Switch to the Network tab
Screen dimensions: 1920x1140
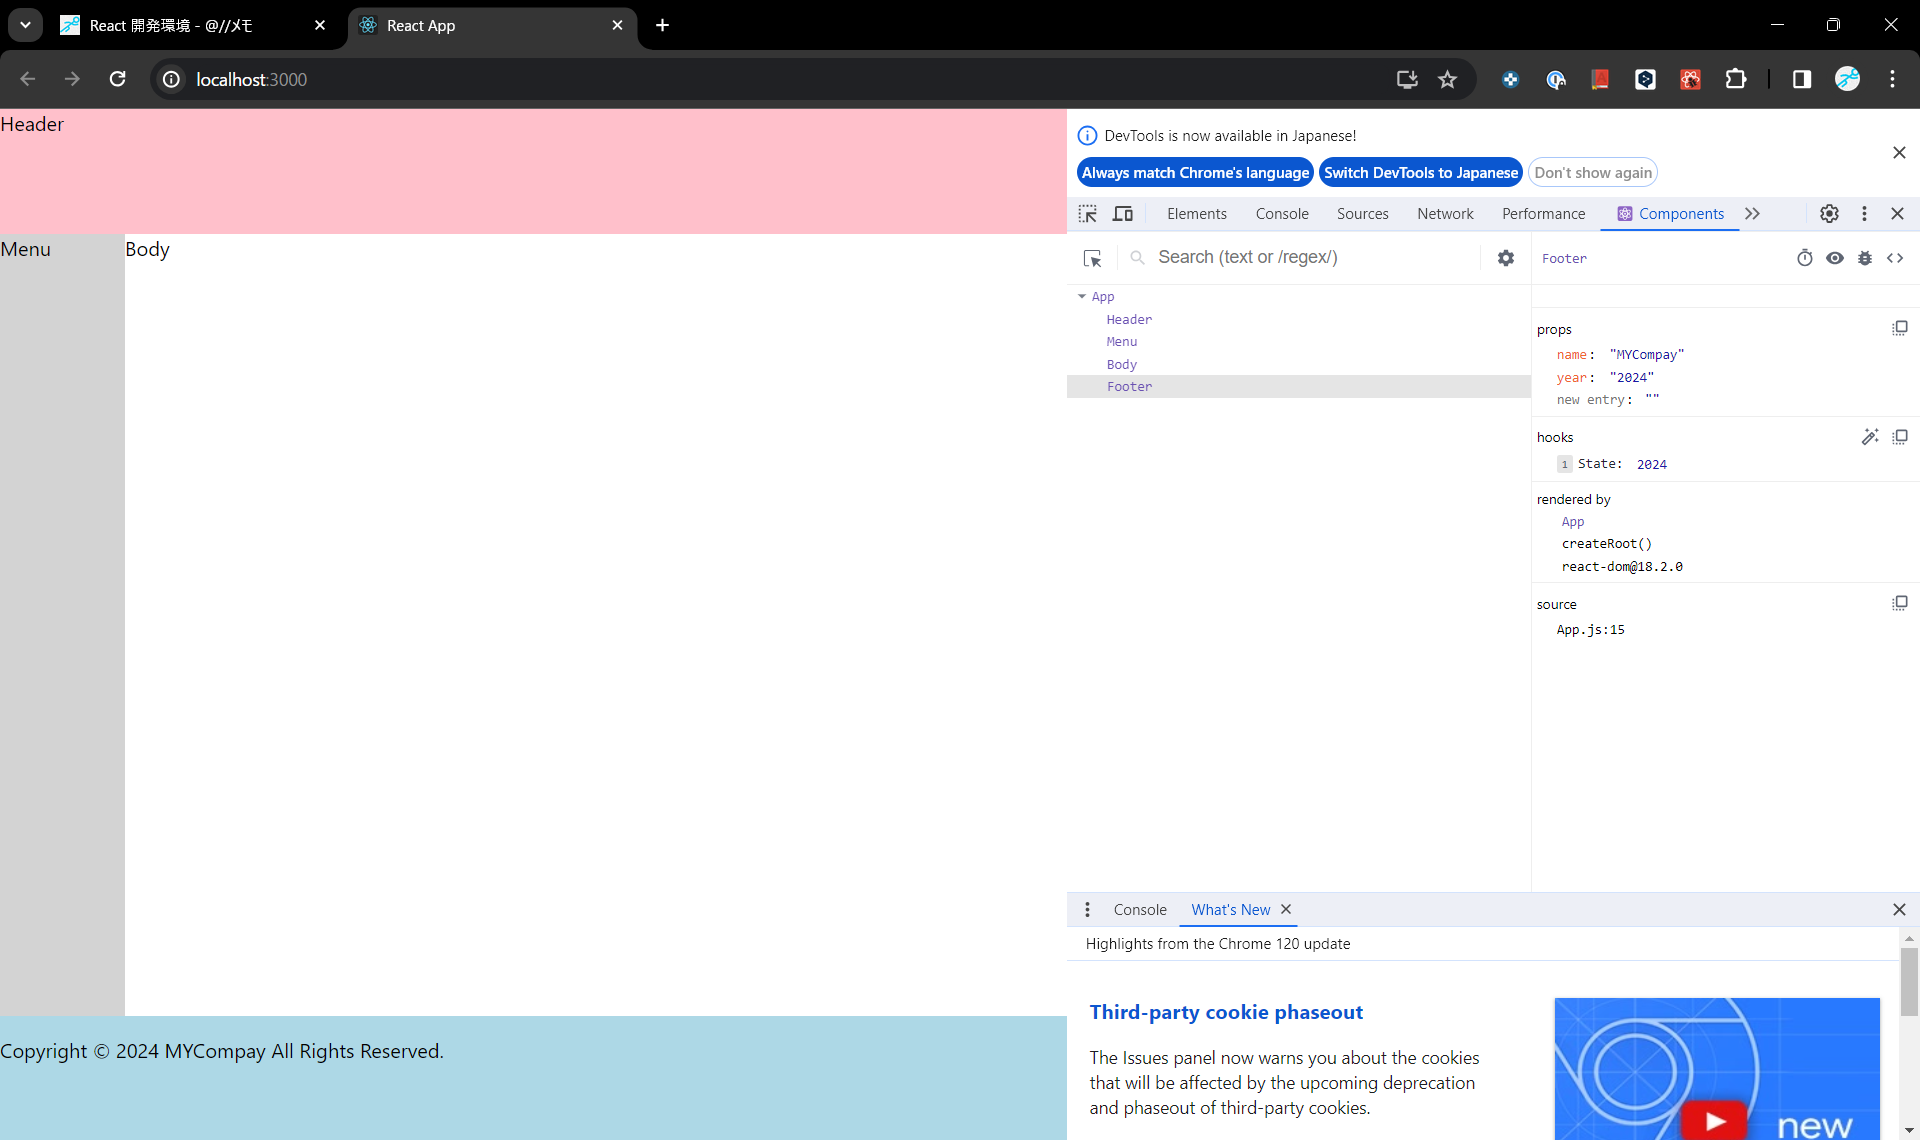coord(1445,213)
